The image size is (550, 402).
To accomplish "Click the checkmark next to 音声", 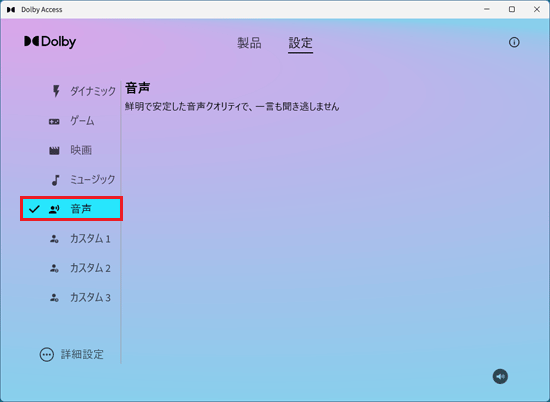I will (34, 209).
